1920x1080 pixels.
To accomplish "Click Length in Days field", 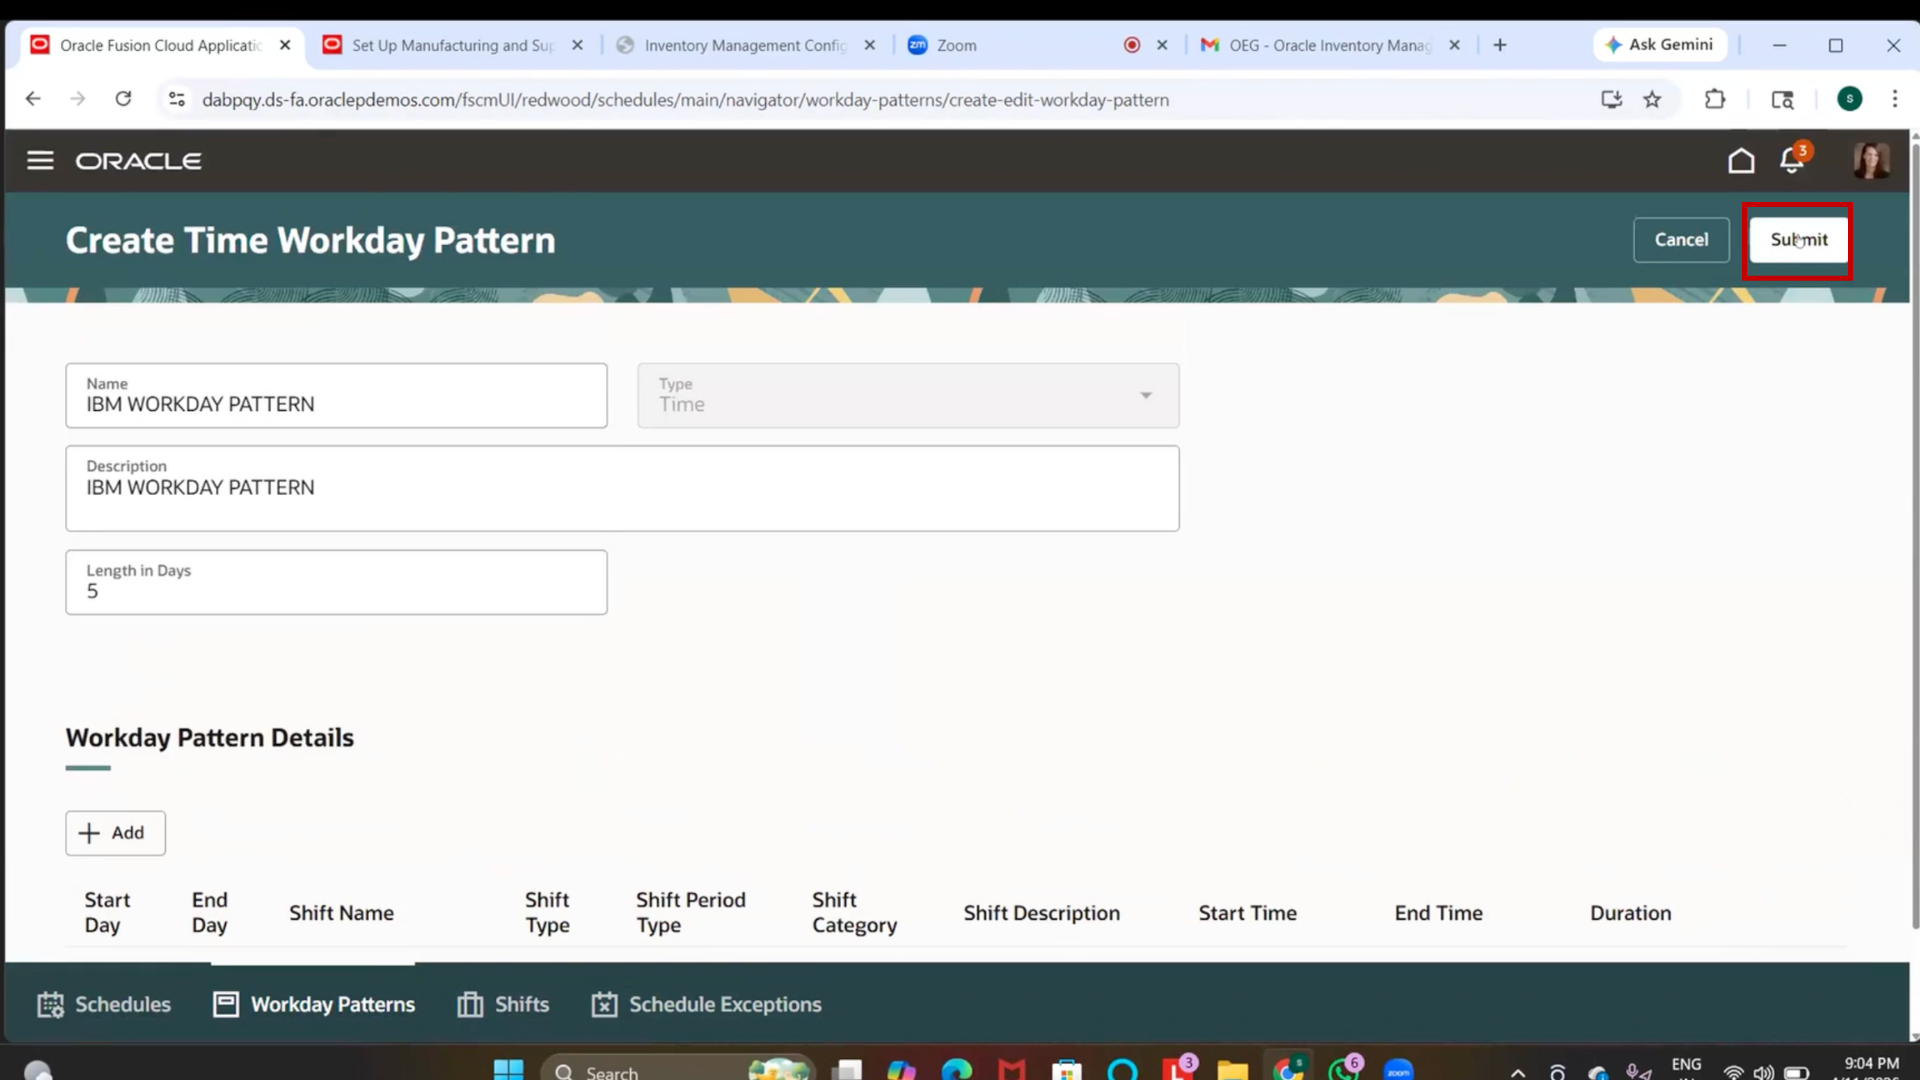I will 336,582.
